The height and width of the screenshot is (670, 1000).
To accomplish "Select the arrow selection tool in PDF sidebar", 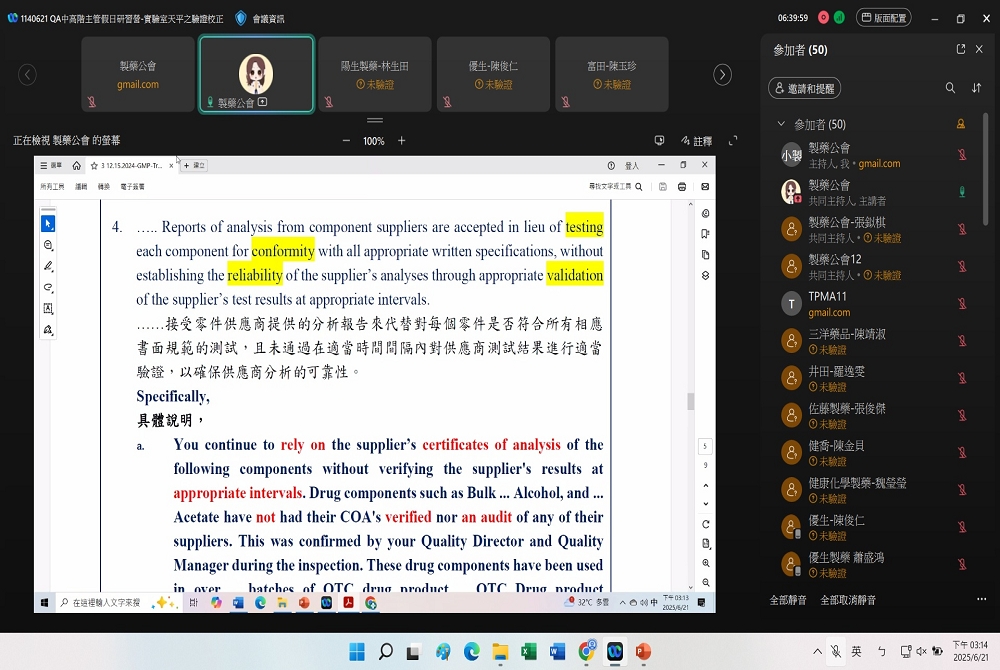I will point(48,224).
